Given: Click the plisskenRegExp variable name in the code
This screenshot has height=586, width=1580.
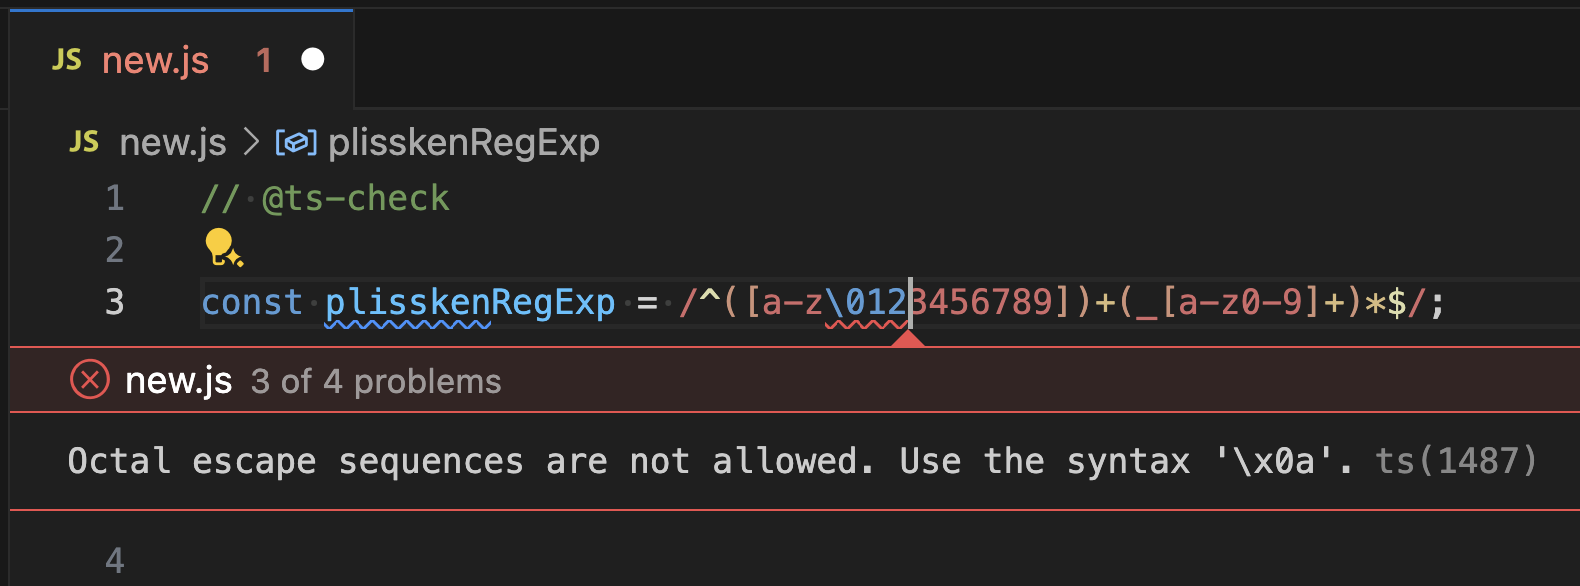Looking at the screenshot, I should (469, 302).
